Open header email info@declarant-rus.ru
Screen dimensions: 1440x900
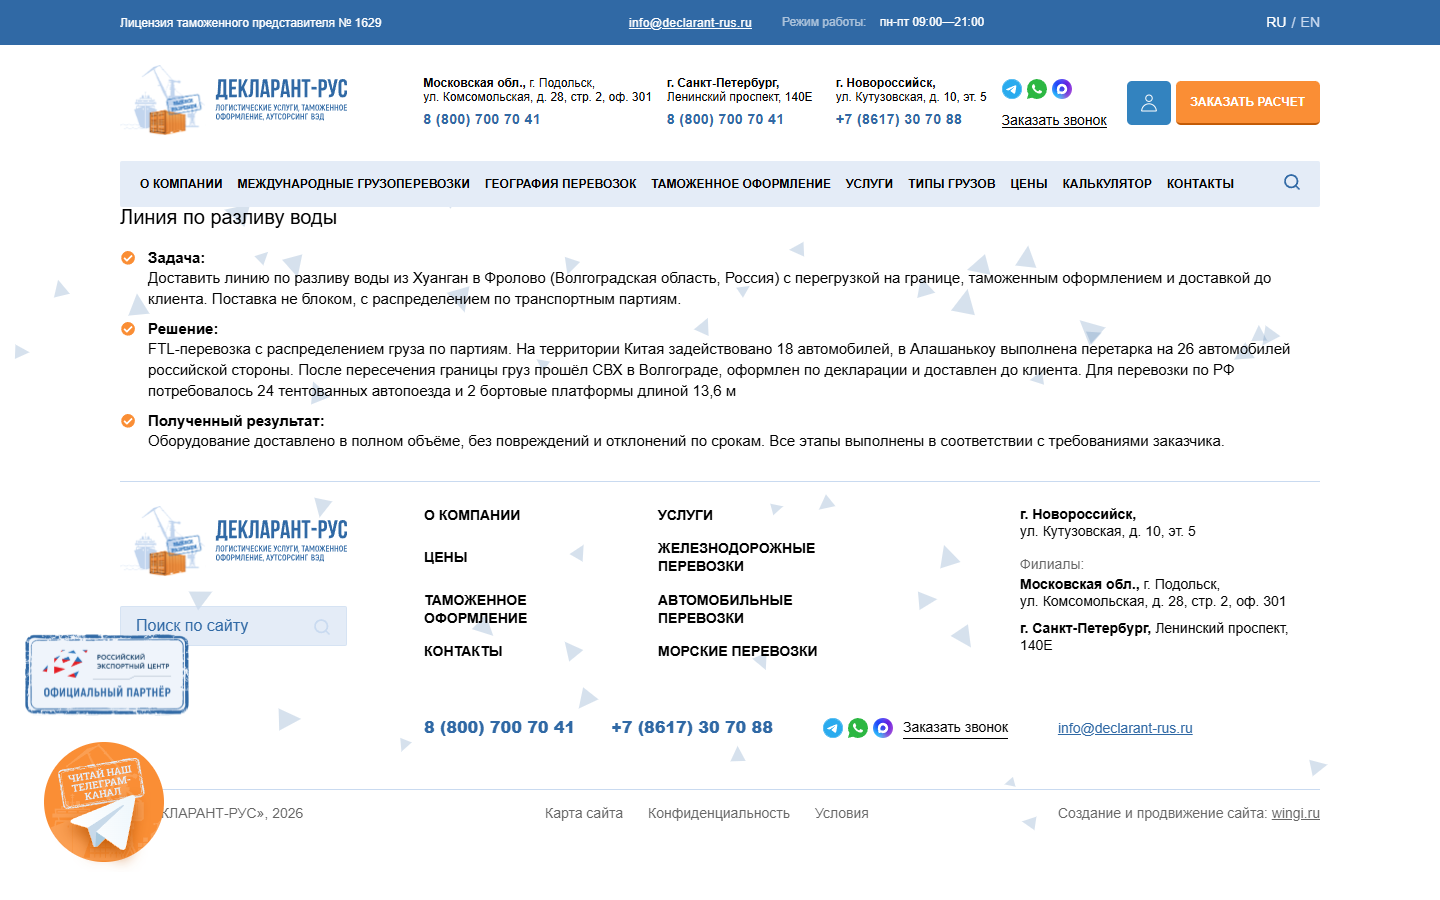690,22
